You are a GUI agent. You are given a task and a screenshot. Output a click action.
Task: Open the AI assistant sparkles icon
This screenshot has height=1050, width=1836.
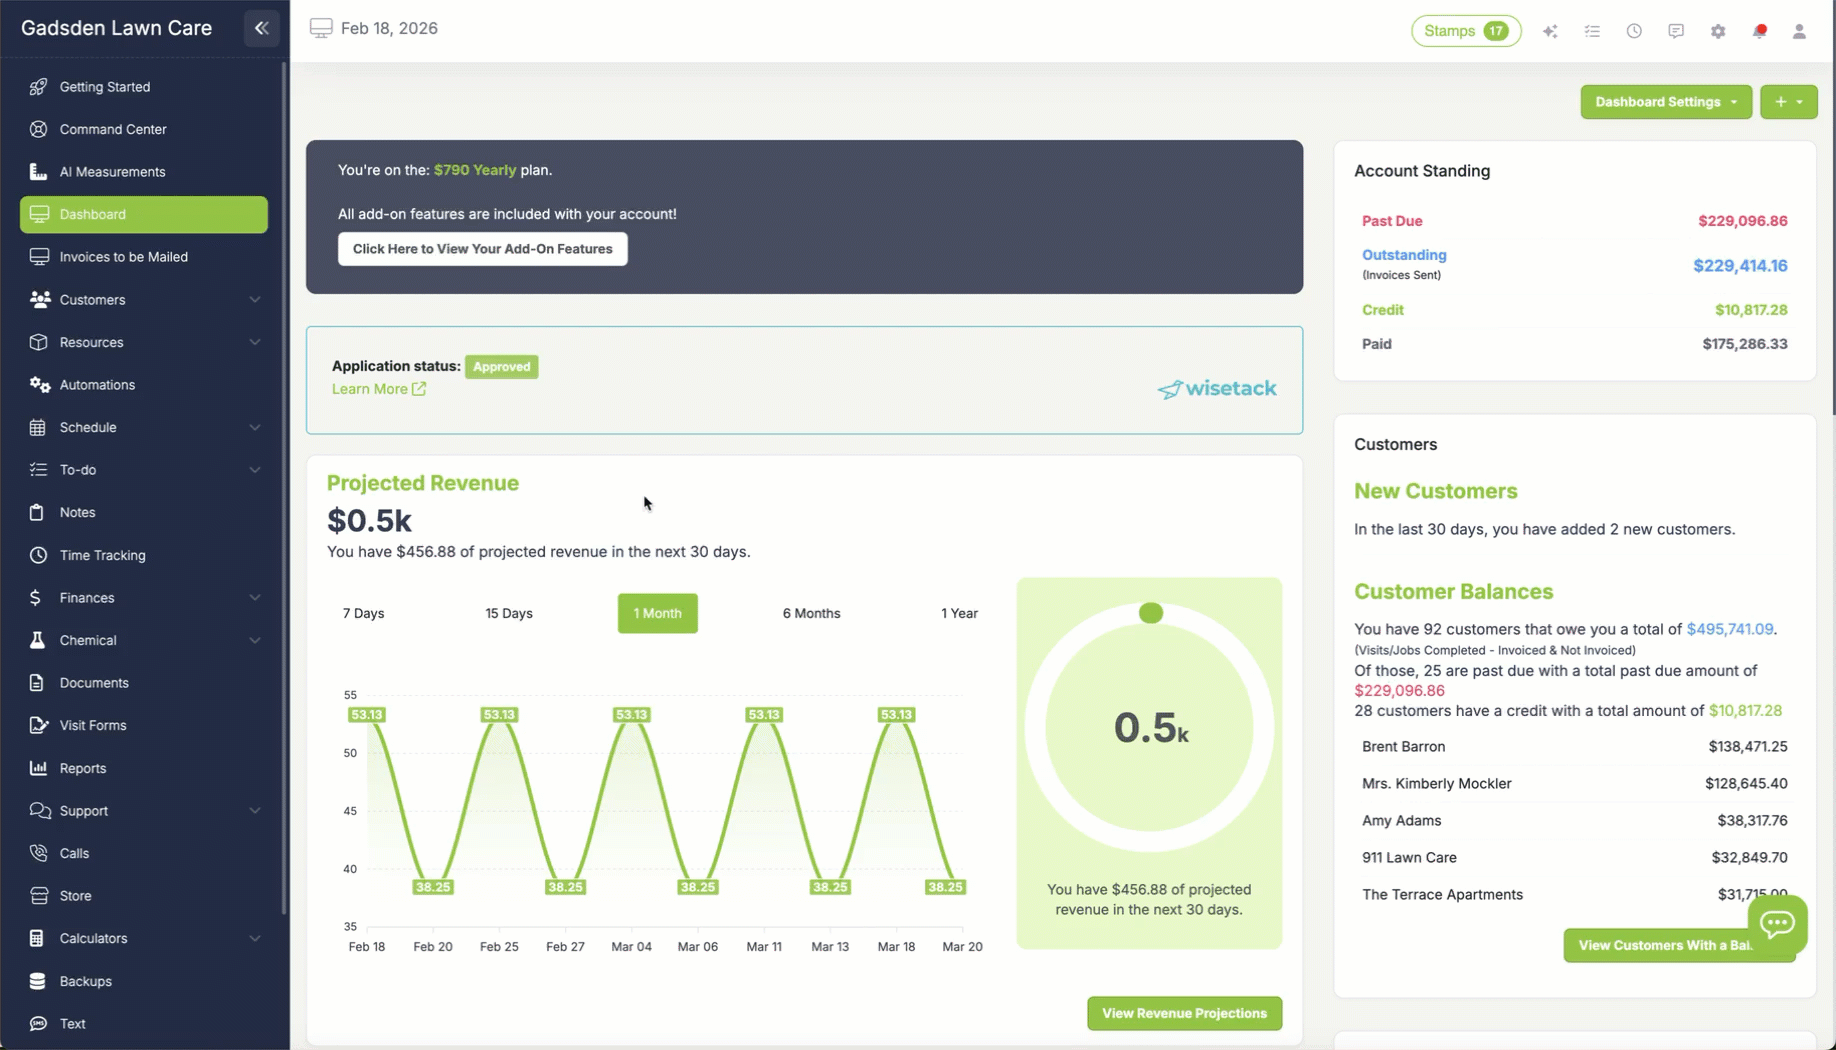pyautogui.click(x=1550, y=31)
